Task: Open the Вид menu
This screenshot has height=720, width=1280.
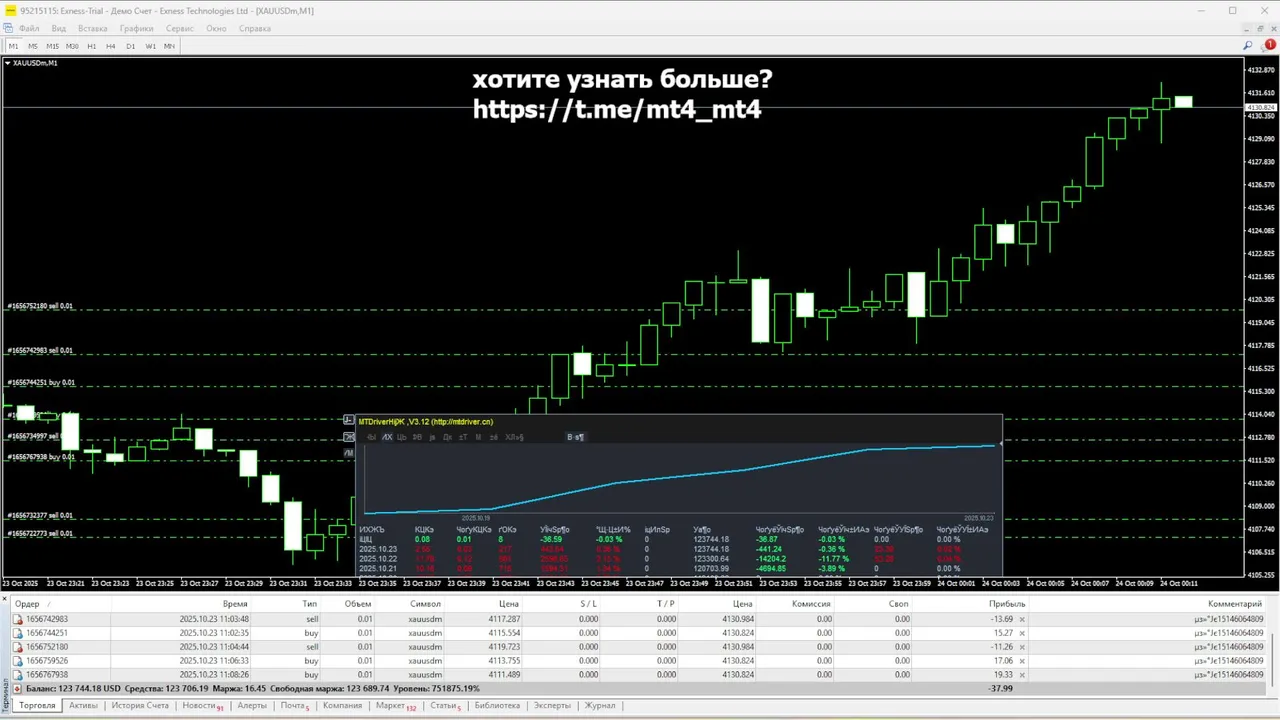Action: tap(59, 28)
